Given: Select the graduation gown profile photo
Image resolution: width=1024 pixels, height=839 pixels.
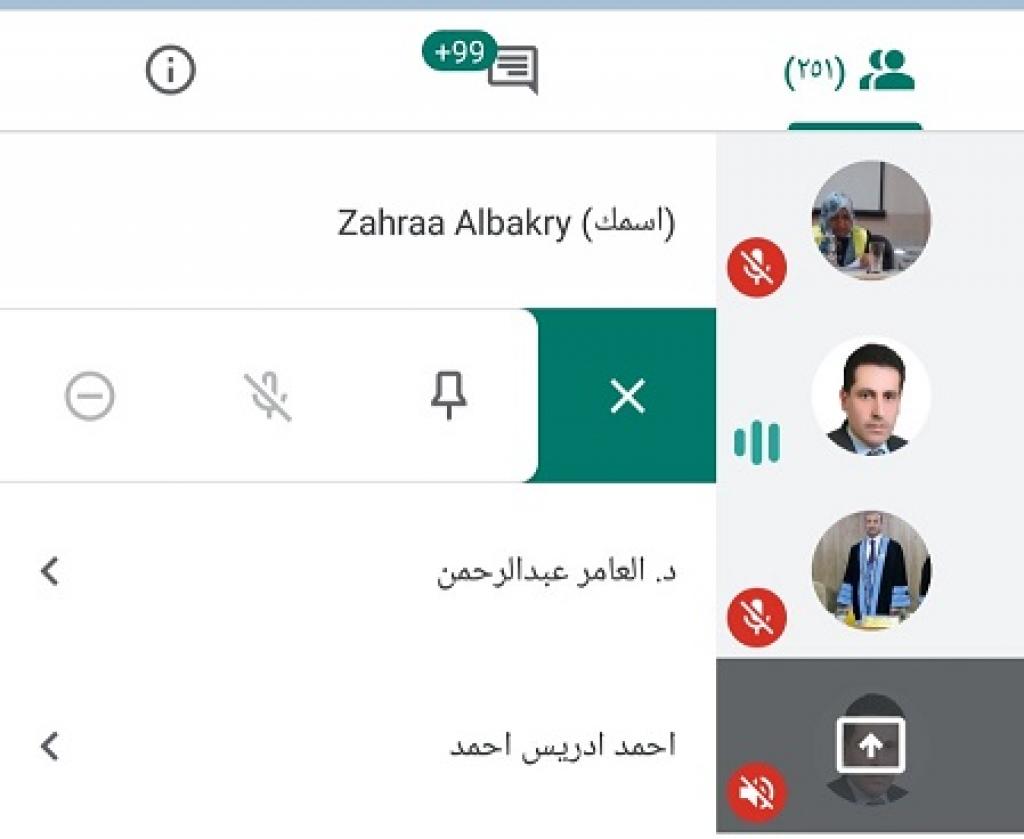Looking at the screenshot, I should (x=871, y=571).
